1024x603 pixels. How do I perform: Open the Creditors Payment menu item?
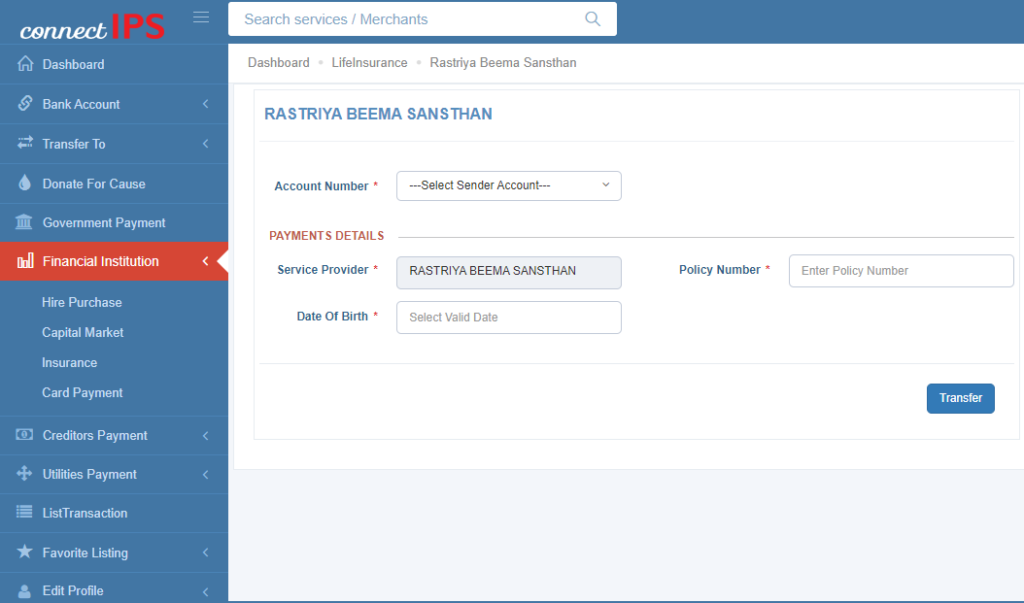point(114,435)
